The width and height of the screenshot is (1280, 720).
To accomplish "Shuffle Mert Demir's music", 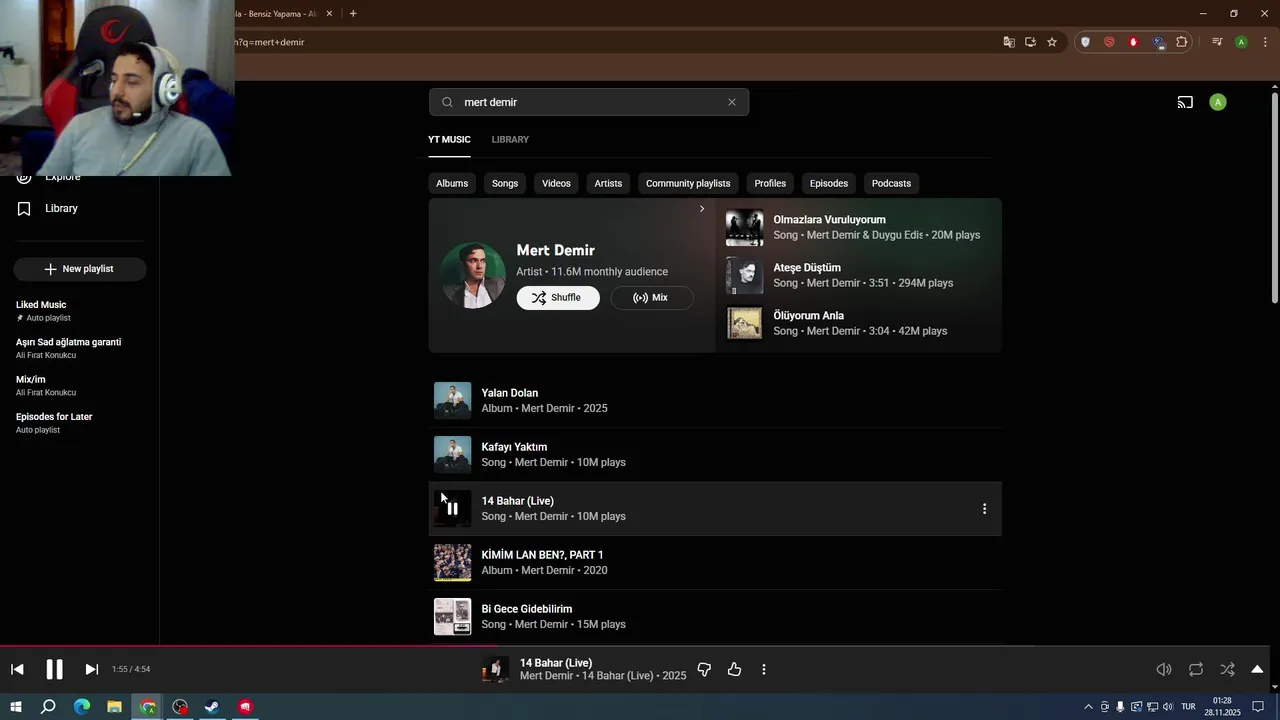I will (558, 297).
